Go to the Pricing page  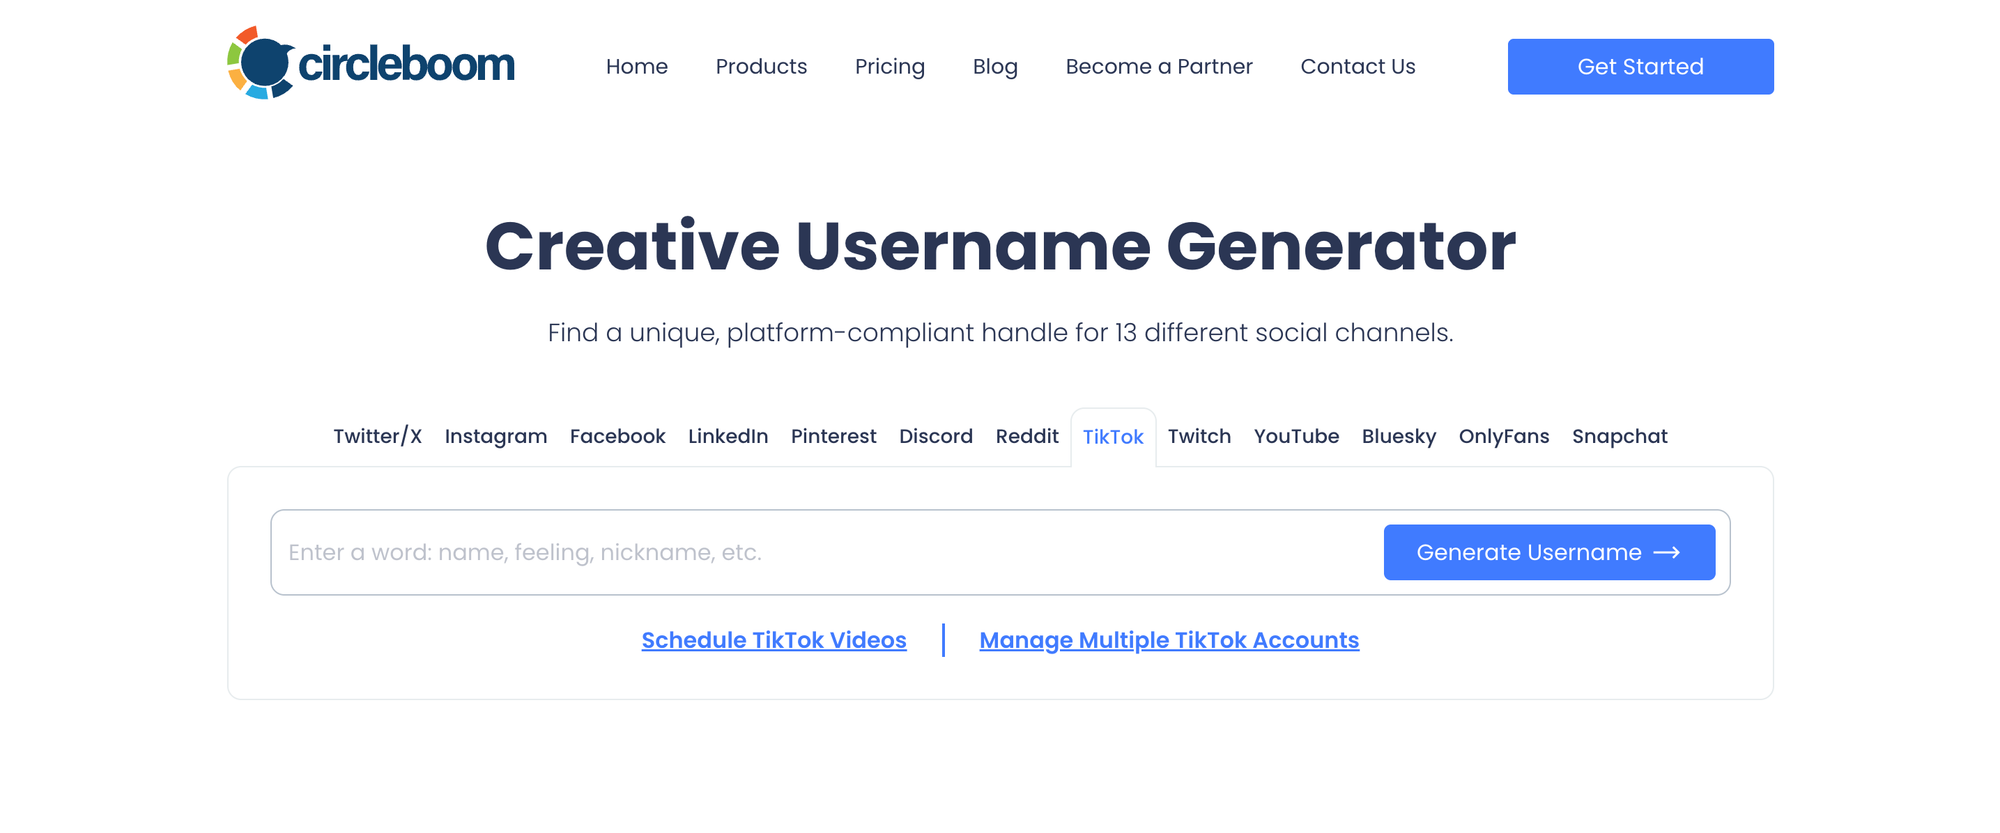(x=890, y=67)
